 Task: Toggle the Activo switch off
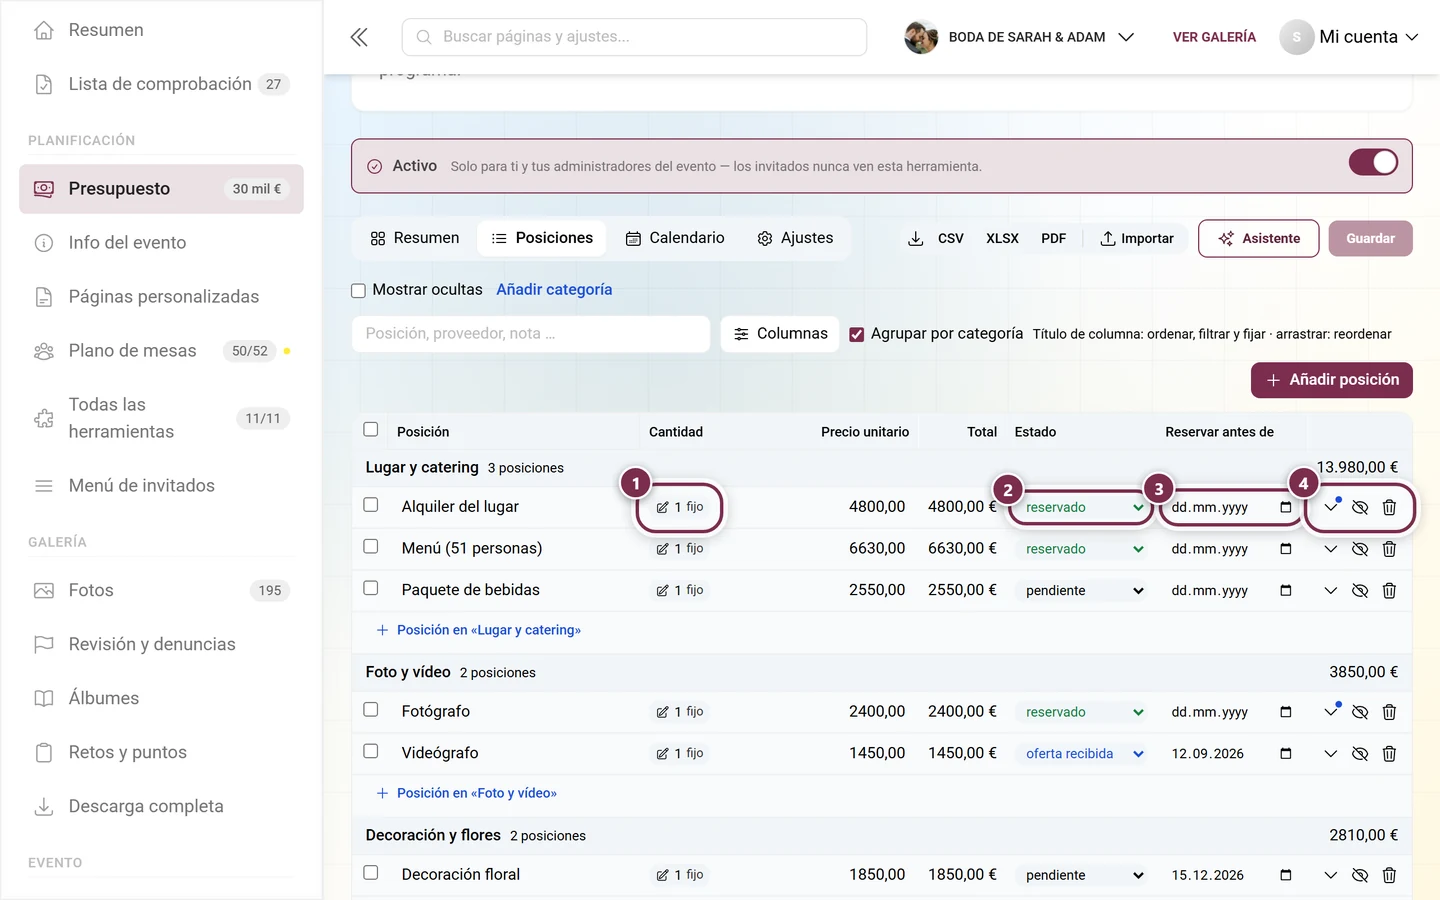(x=1373, y=162)
